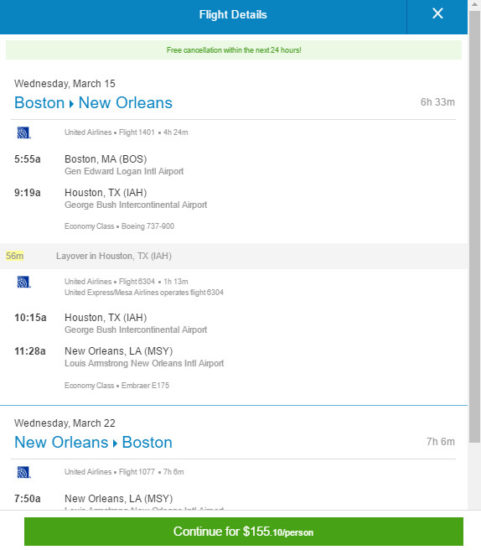Click the free cancellation notice banner
Image resolution: width=481 pixels, height=550 pixels.
(x=233, y=50)
